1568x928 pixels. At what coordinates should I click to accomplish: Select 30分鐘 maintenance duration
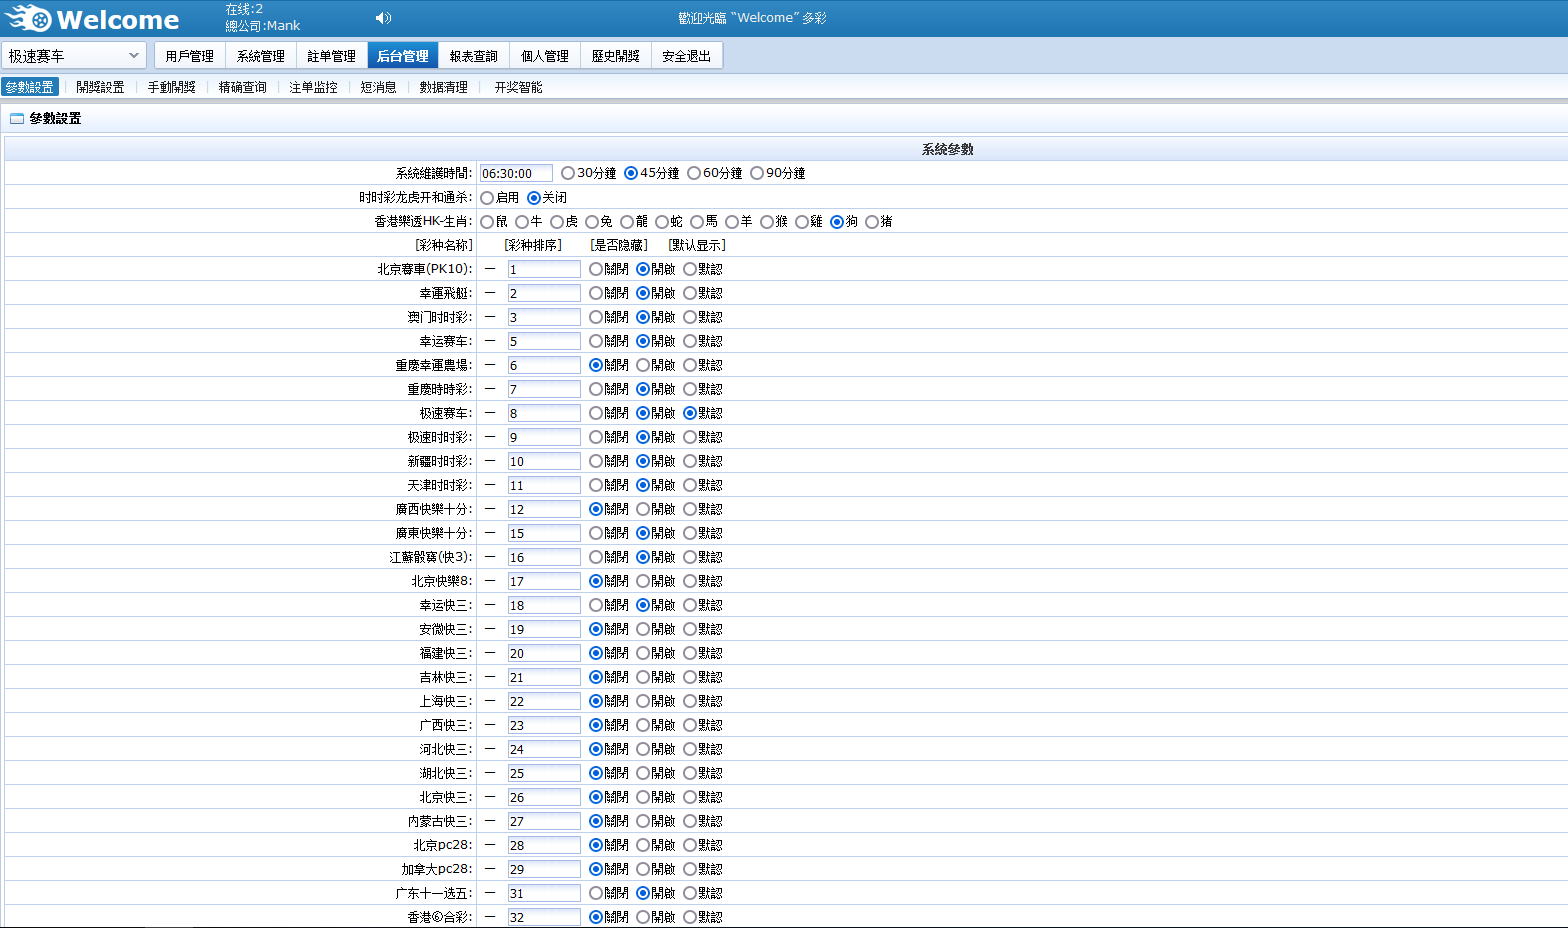(568, 173)
